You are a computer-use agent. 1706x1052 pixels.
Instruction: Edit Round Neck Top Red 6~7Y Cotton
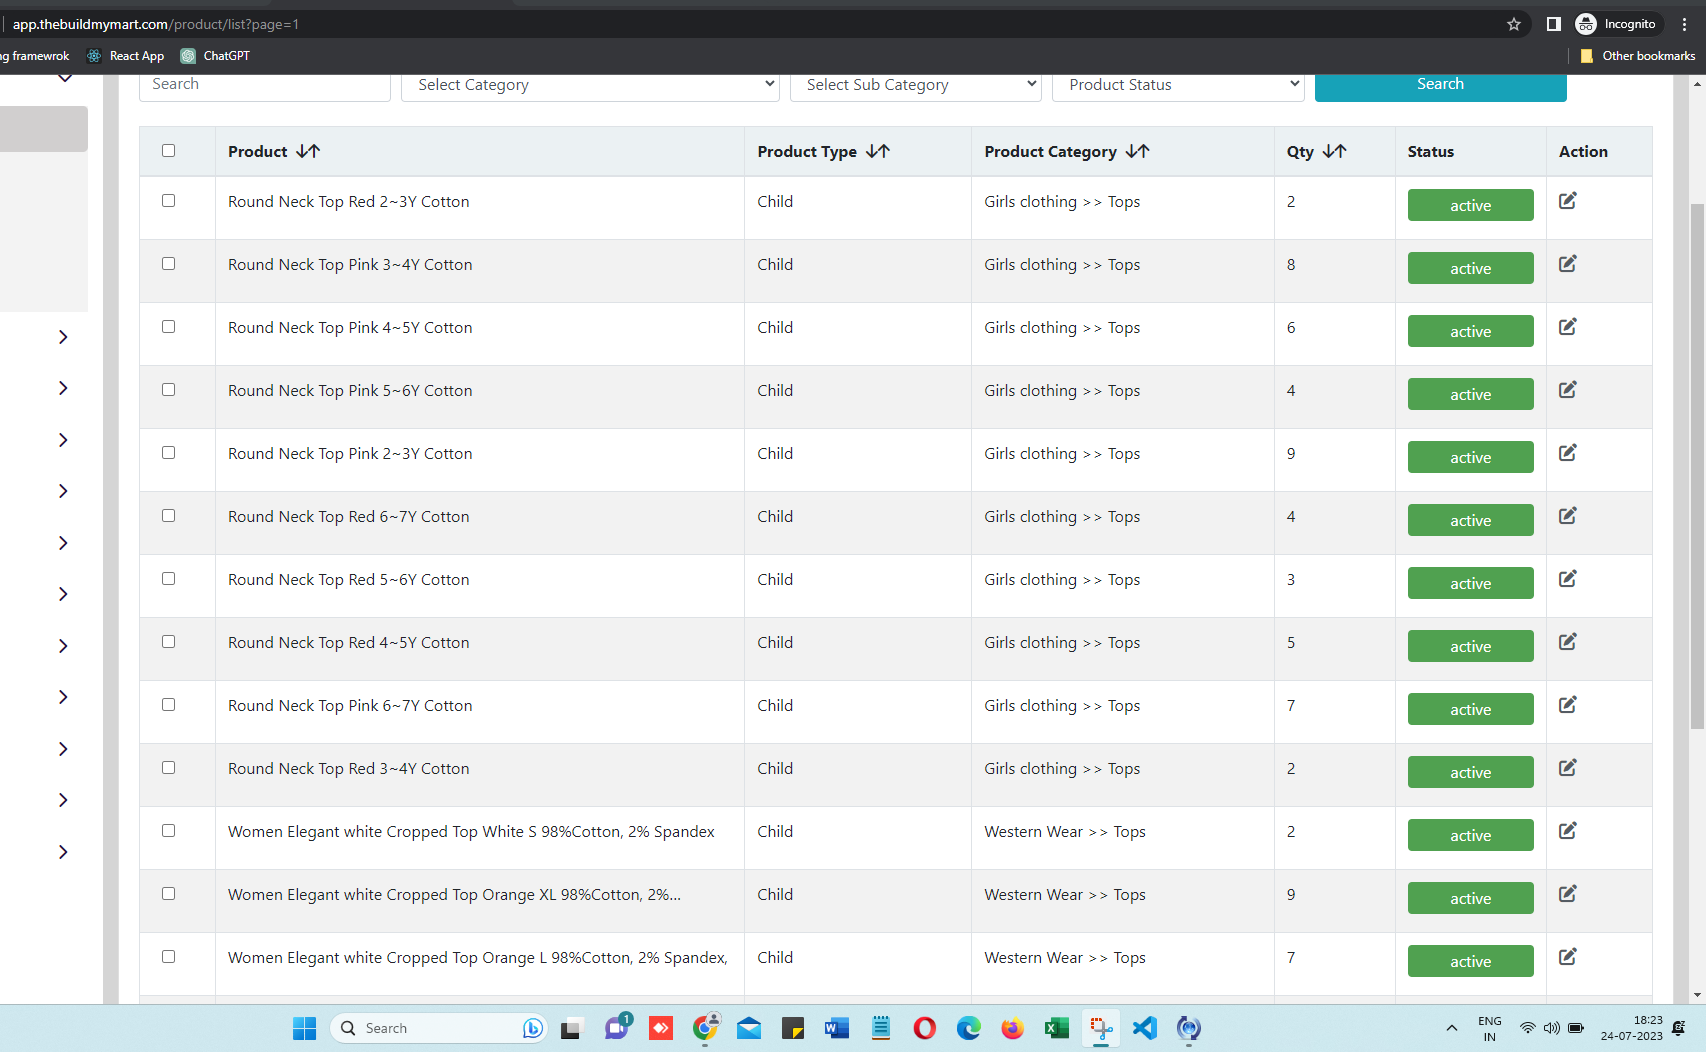click(1567, 516)
